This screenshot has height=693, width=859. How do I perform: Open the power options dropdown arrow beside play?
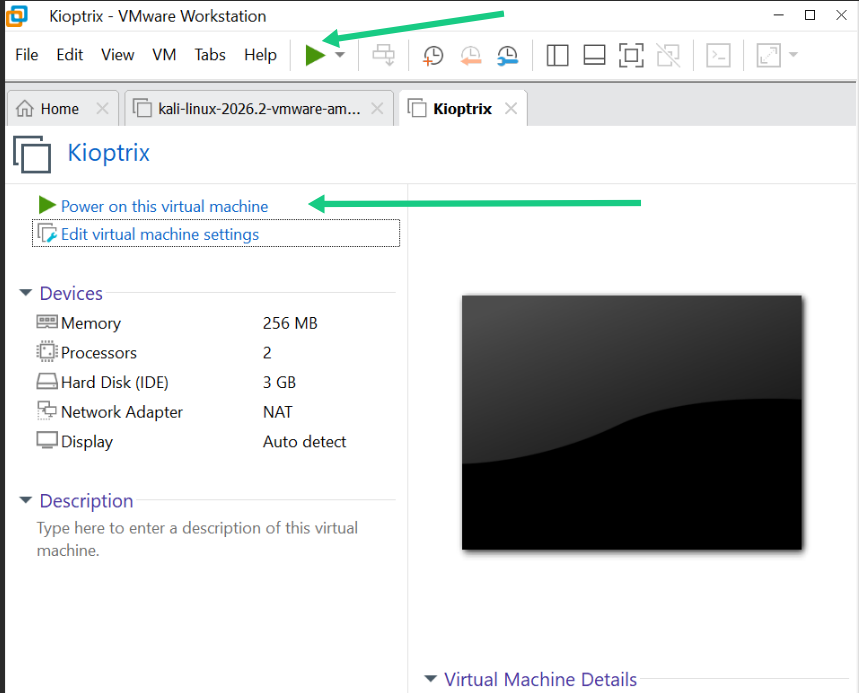340,55
